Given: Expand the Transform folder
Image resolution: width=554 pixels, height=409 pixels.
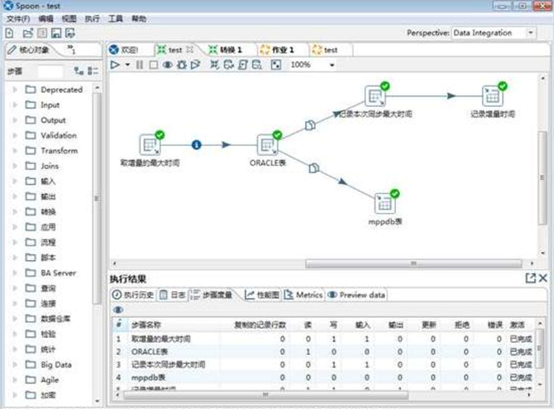Looking at the screenshot, I should tap(15, 151).
